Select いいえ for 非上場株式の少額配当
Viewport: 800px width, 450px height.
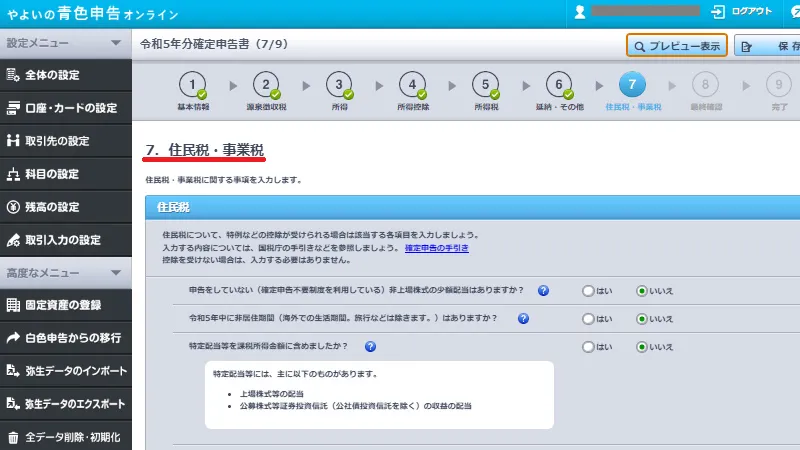pos(642,291)
